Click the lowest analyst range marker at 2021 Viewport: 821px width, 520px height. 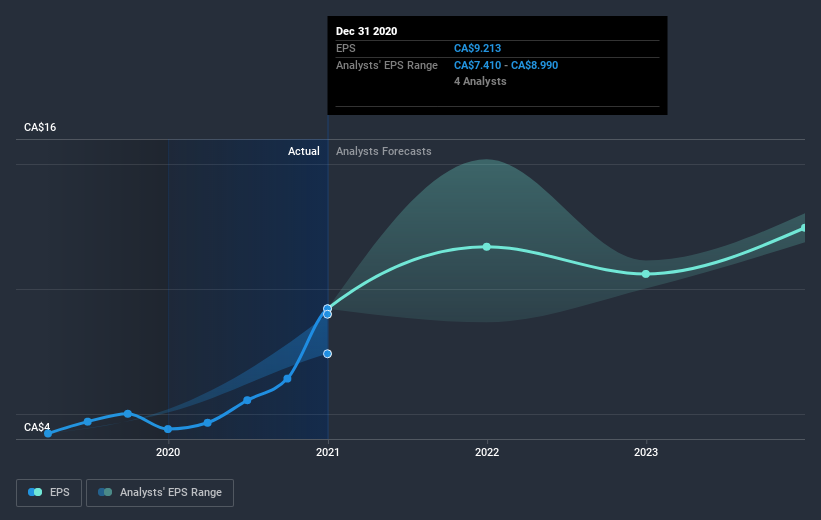[327, 354]
